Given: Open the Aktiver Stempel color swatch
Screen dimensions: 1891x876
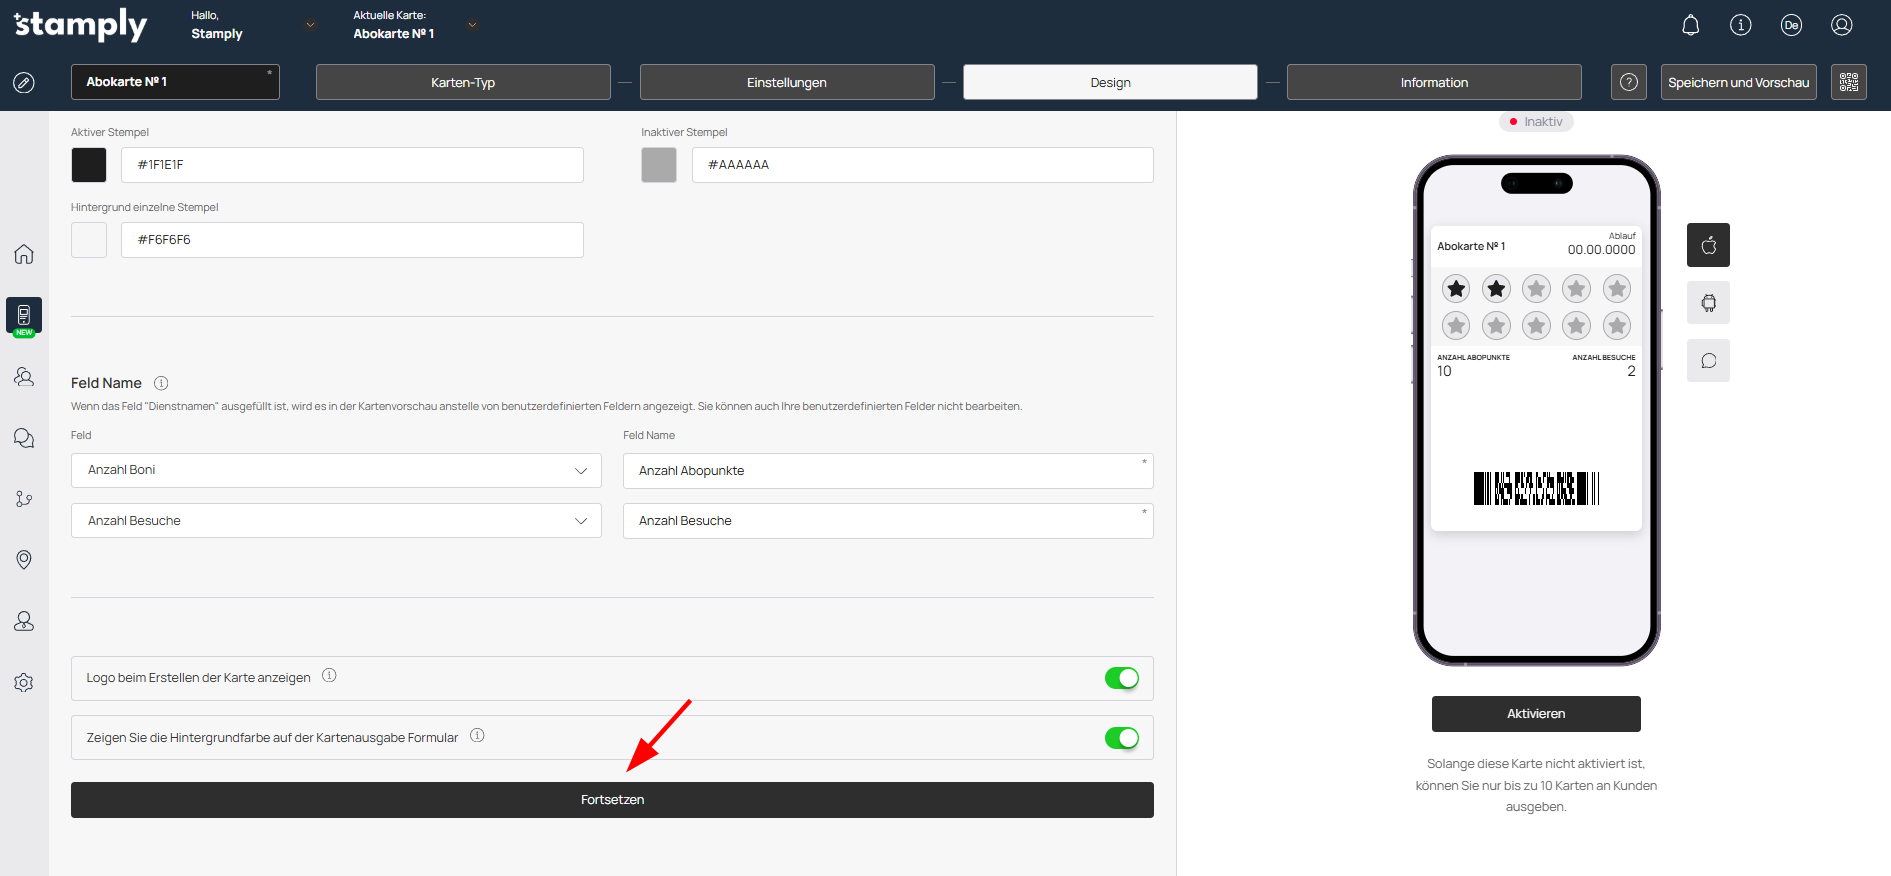Looking at the screenshot, I should (x=89, y=165).
